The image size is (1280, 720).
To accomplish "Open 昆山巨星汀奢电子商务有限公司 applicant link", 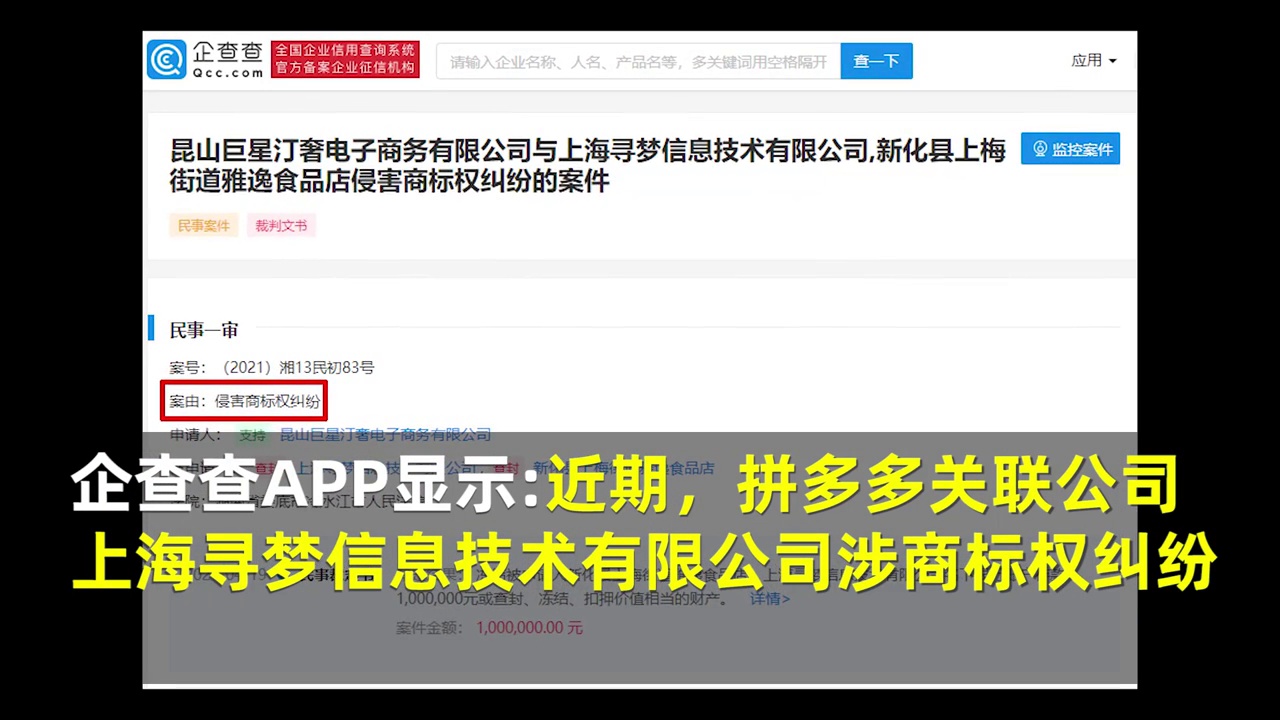I will pos(385,435).
